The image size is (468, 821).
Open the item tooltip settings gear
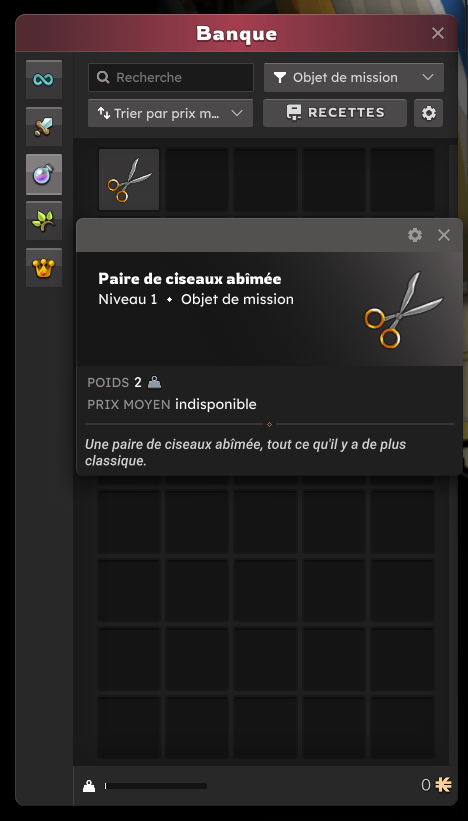click(x=415, y=235)
